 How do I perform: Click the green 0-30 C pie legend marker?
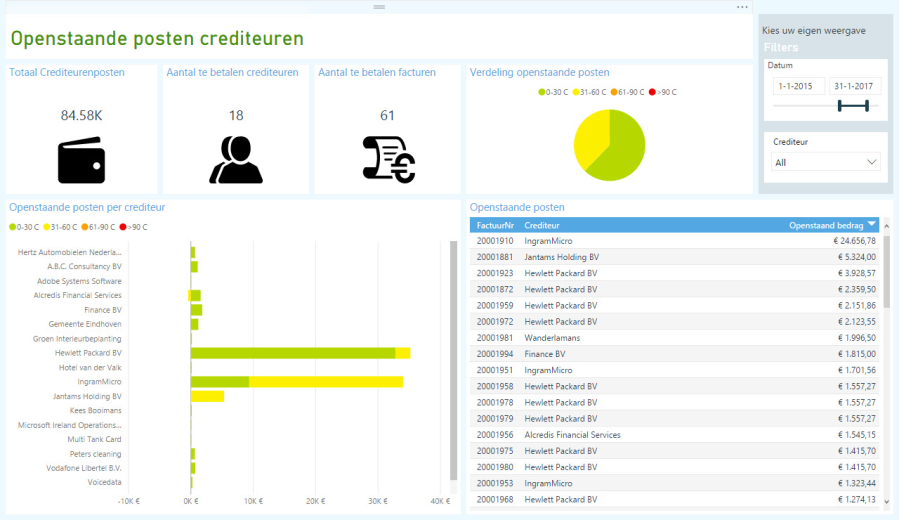point(541,92)
